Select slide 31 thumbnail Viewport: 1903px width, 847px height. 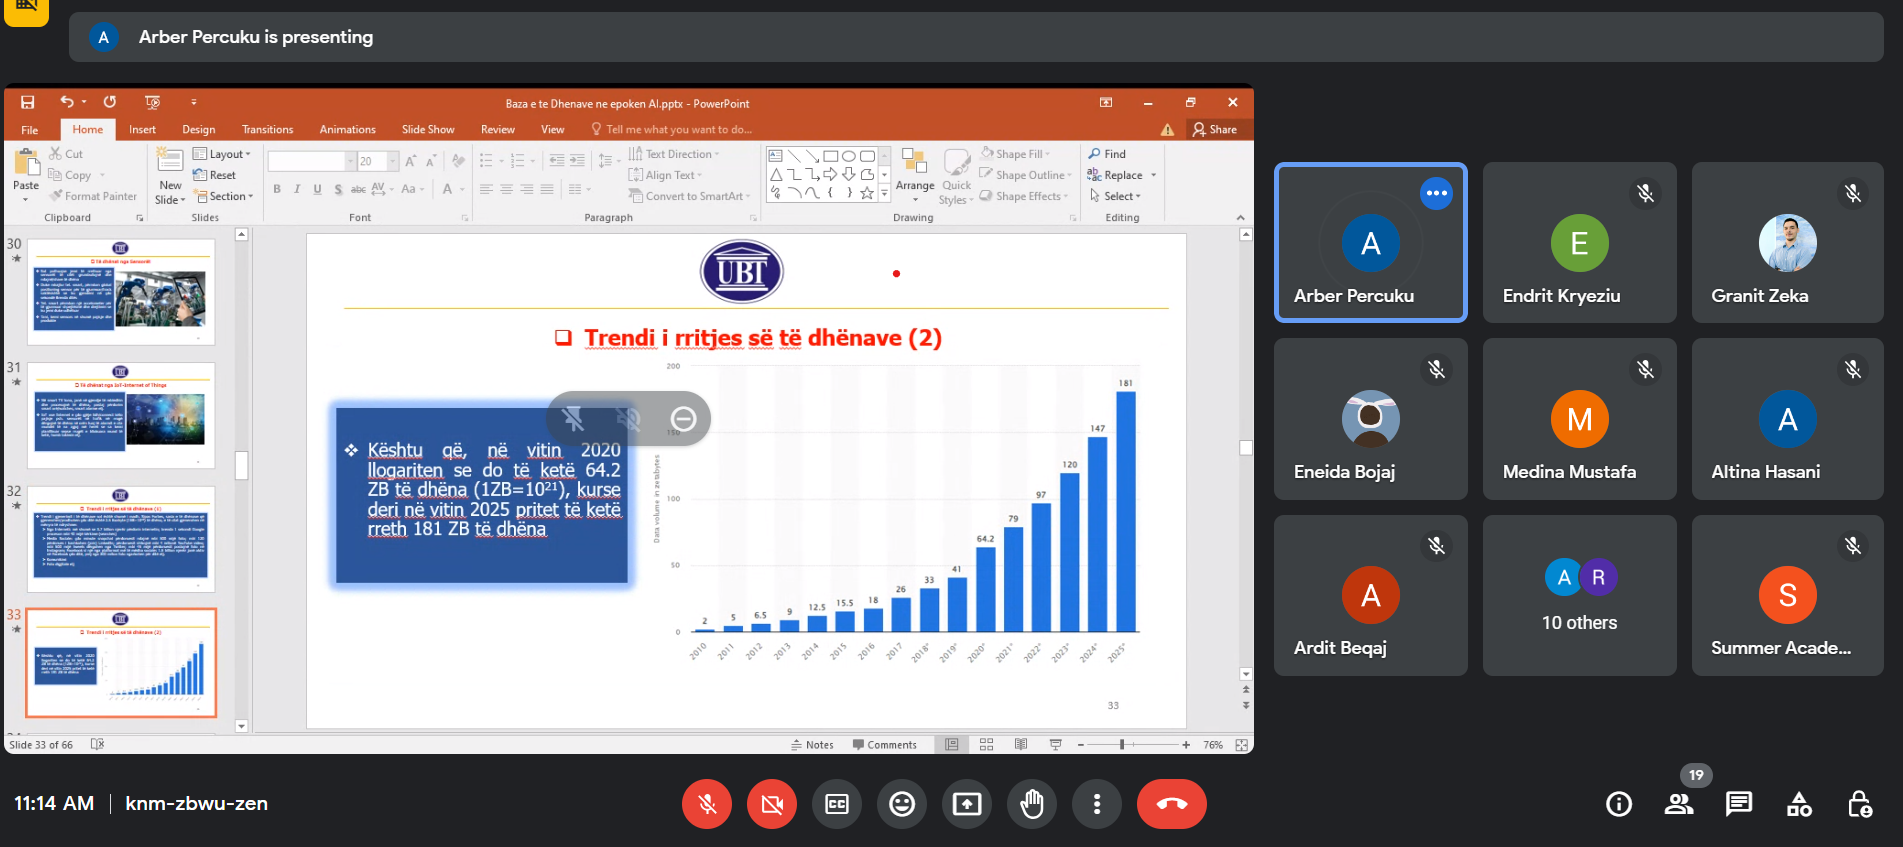coord(121,415)
